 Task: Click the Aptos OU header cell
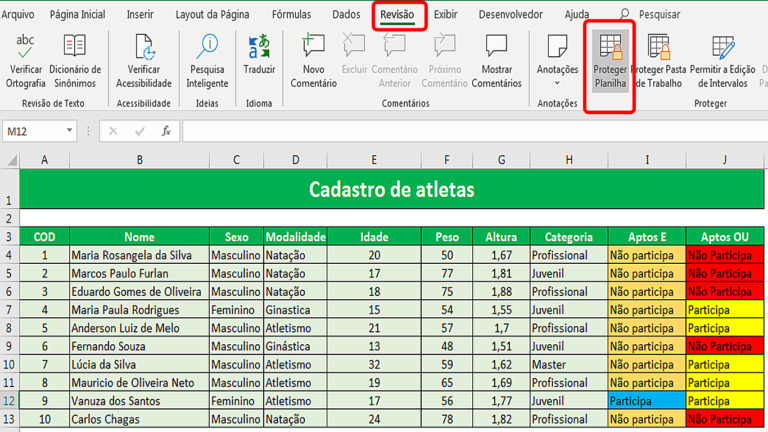coord(724,237)
